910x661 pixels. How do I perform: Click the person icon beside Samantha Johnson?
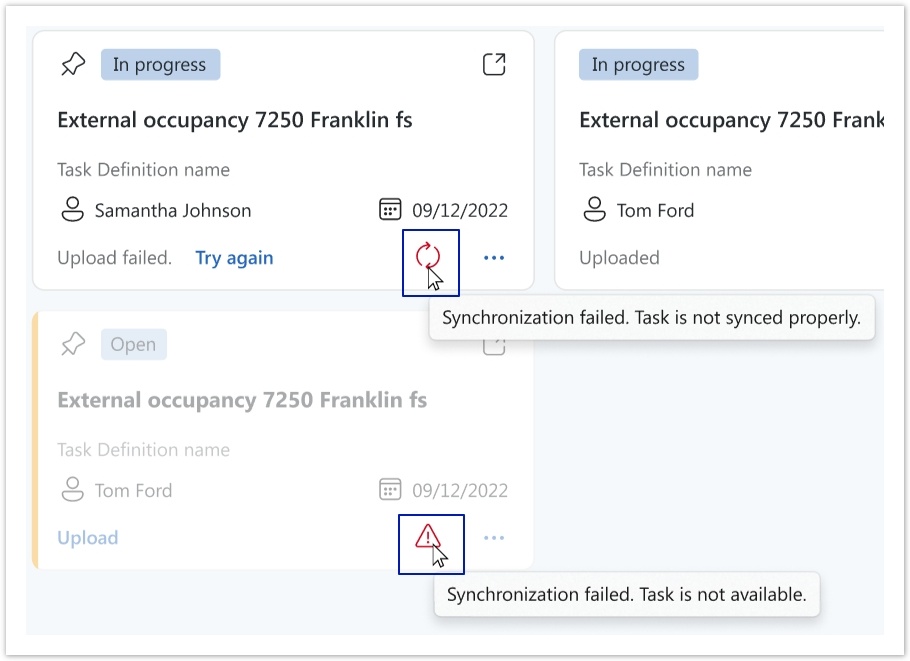tap(72, 210)
